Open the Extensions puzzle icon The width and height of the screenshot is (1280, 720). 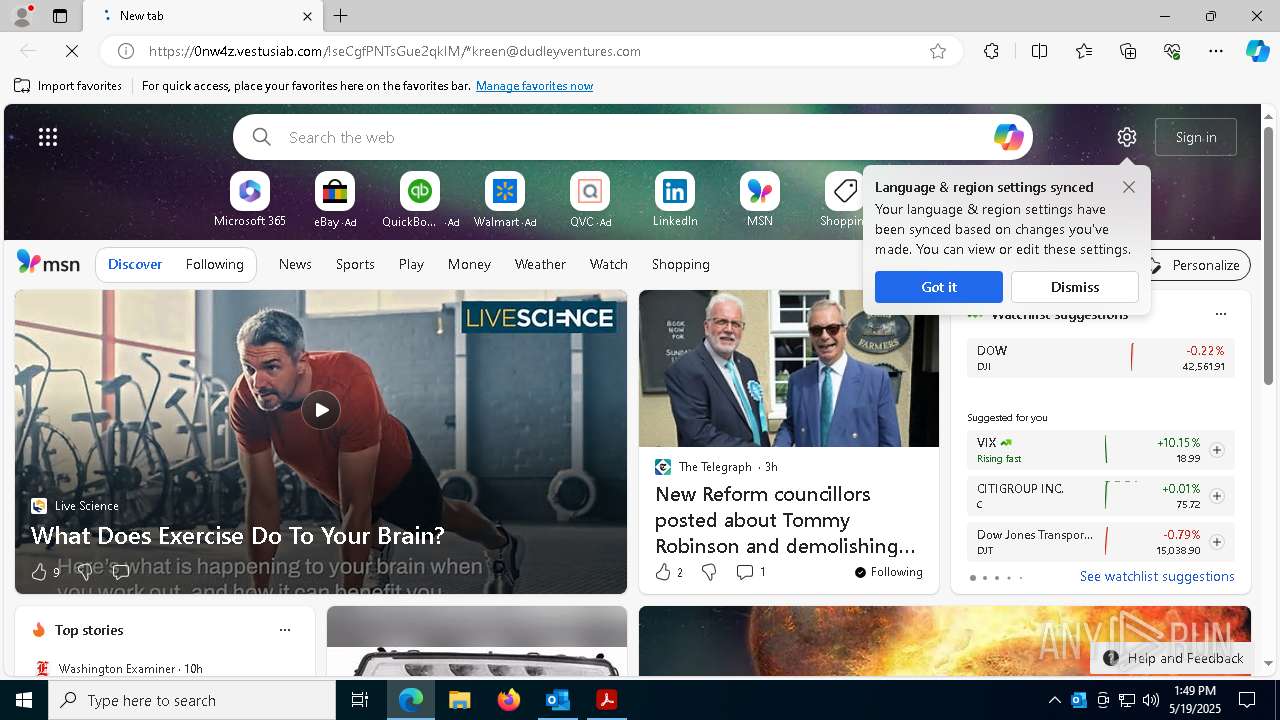pyautogui.click(x=991, y=51)
